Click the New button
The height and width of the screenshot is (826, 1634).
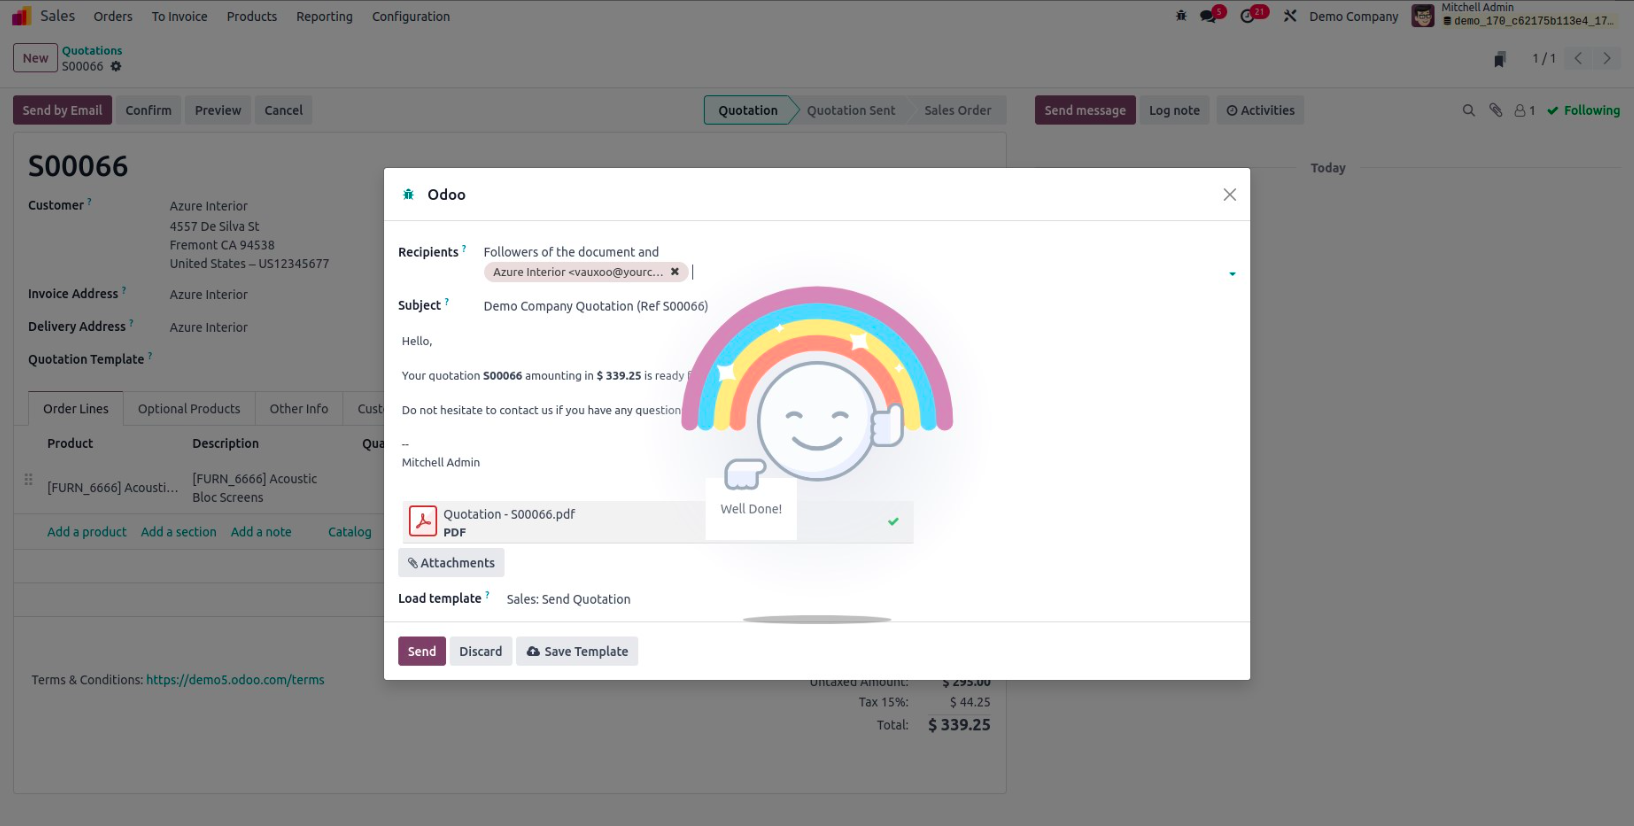point(36,58)
